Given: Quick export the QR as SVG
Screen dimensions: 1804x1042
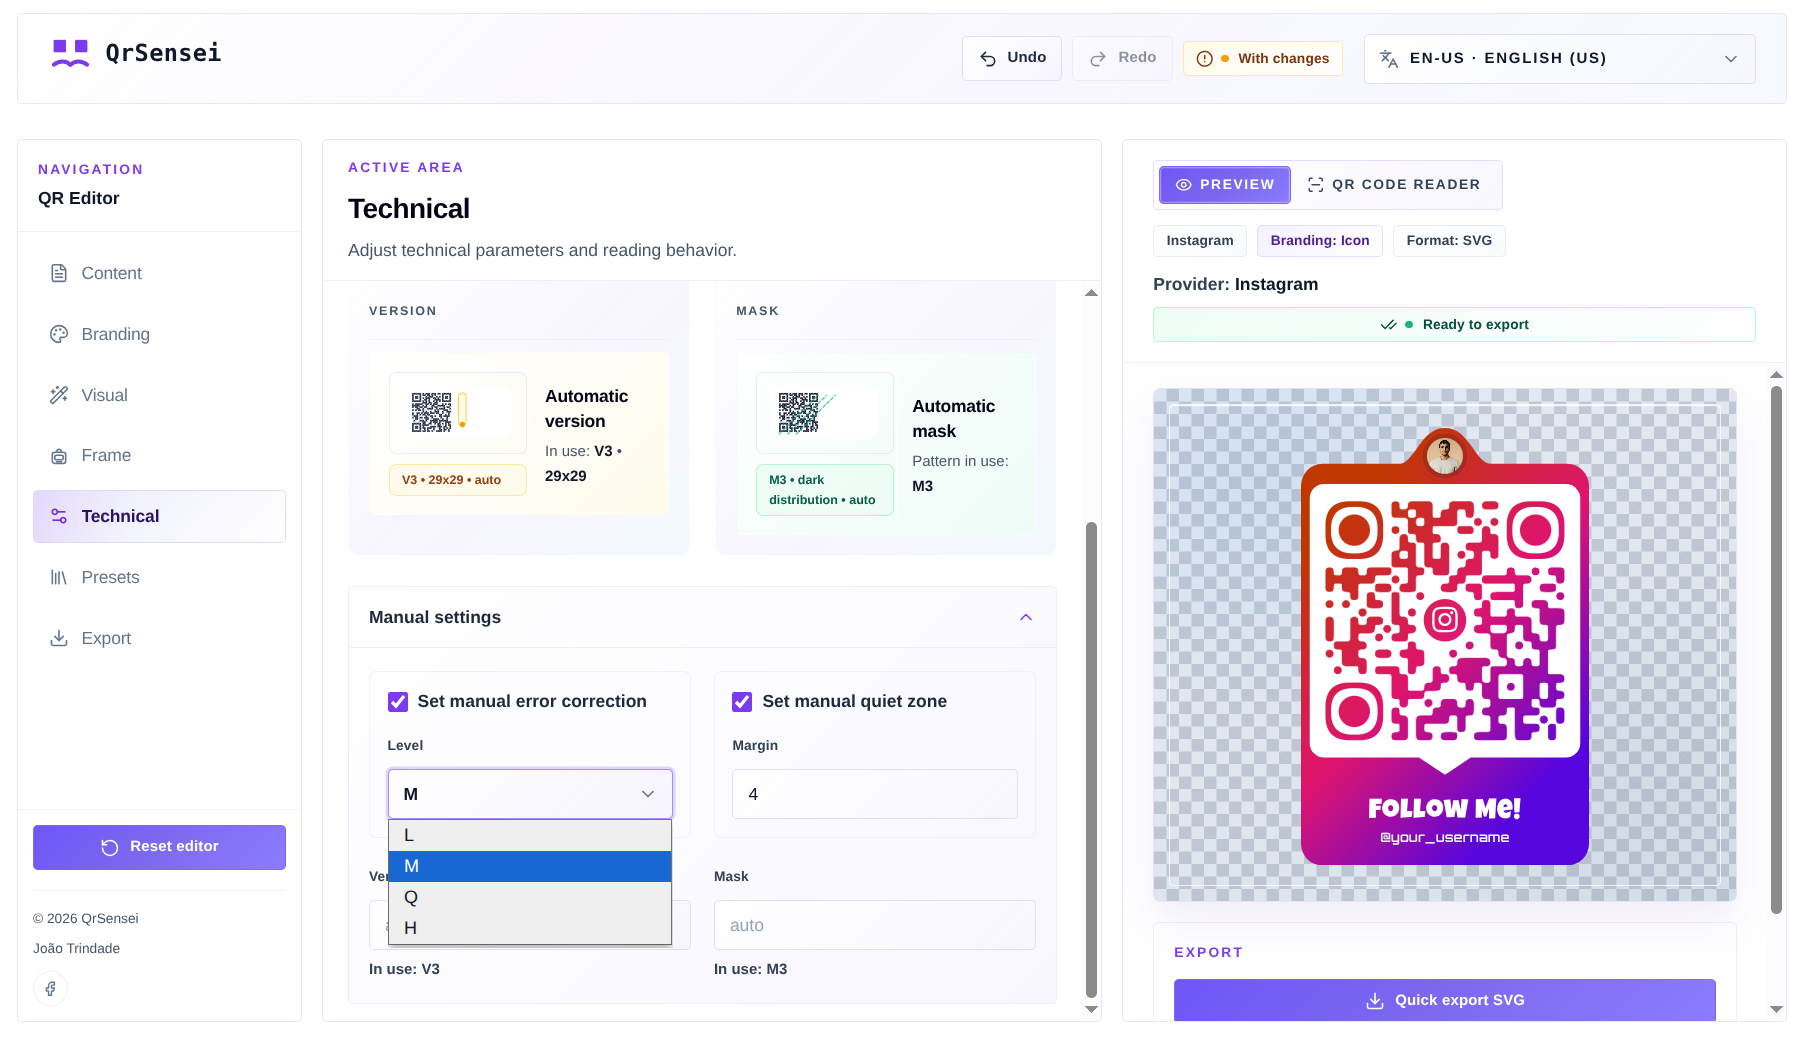Looking at the screenshot, I should click(x=1445, y=1000).
